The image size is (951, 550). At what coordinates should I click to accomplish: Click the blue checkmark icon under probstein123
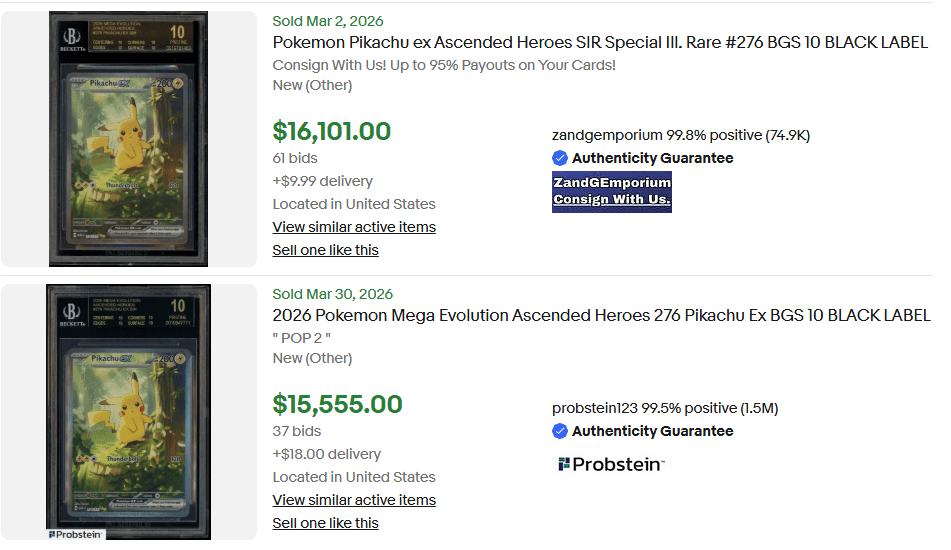tap(560, 431)
